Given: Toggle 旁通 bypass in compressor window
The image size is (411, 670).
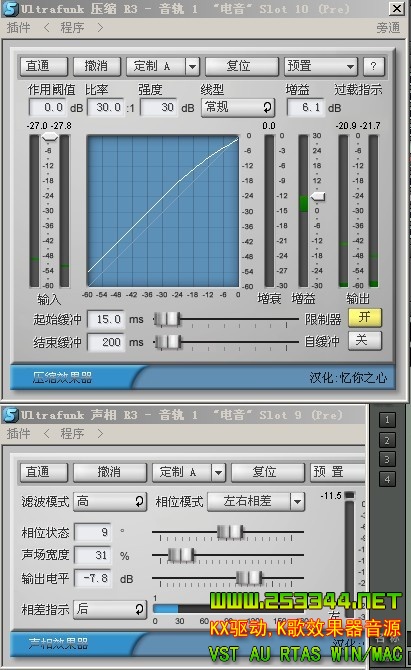Looking at the screenshot, I should [x=388, y=28].
